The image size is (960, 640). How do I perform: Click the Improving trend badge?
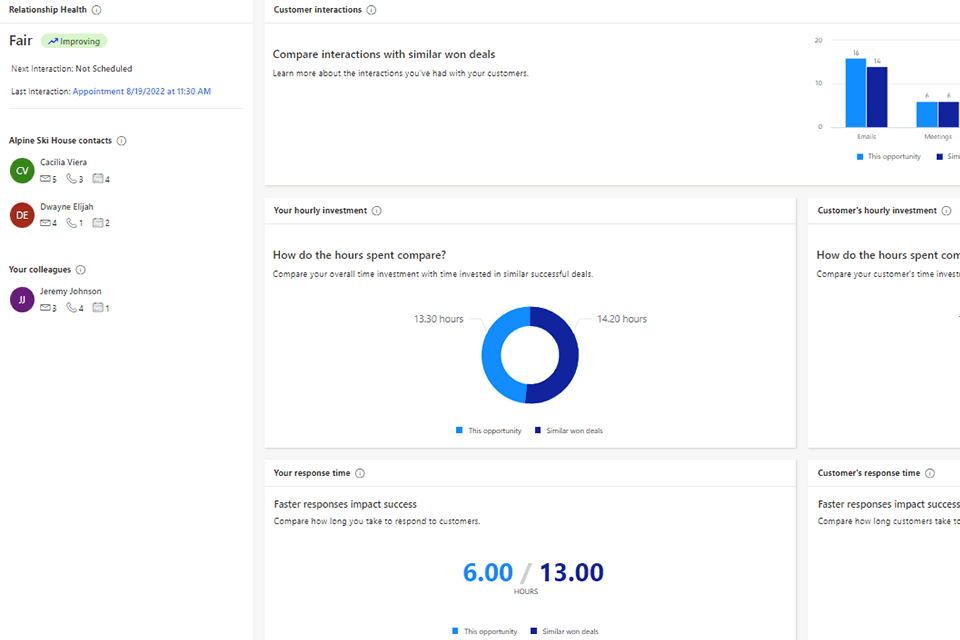74,41
